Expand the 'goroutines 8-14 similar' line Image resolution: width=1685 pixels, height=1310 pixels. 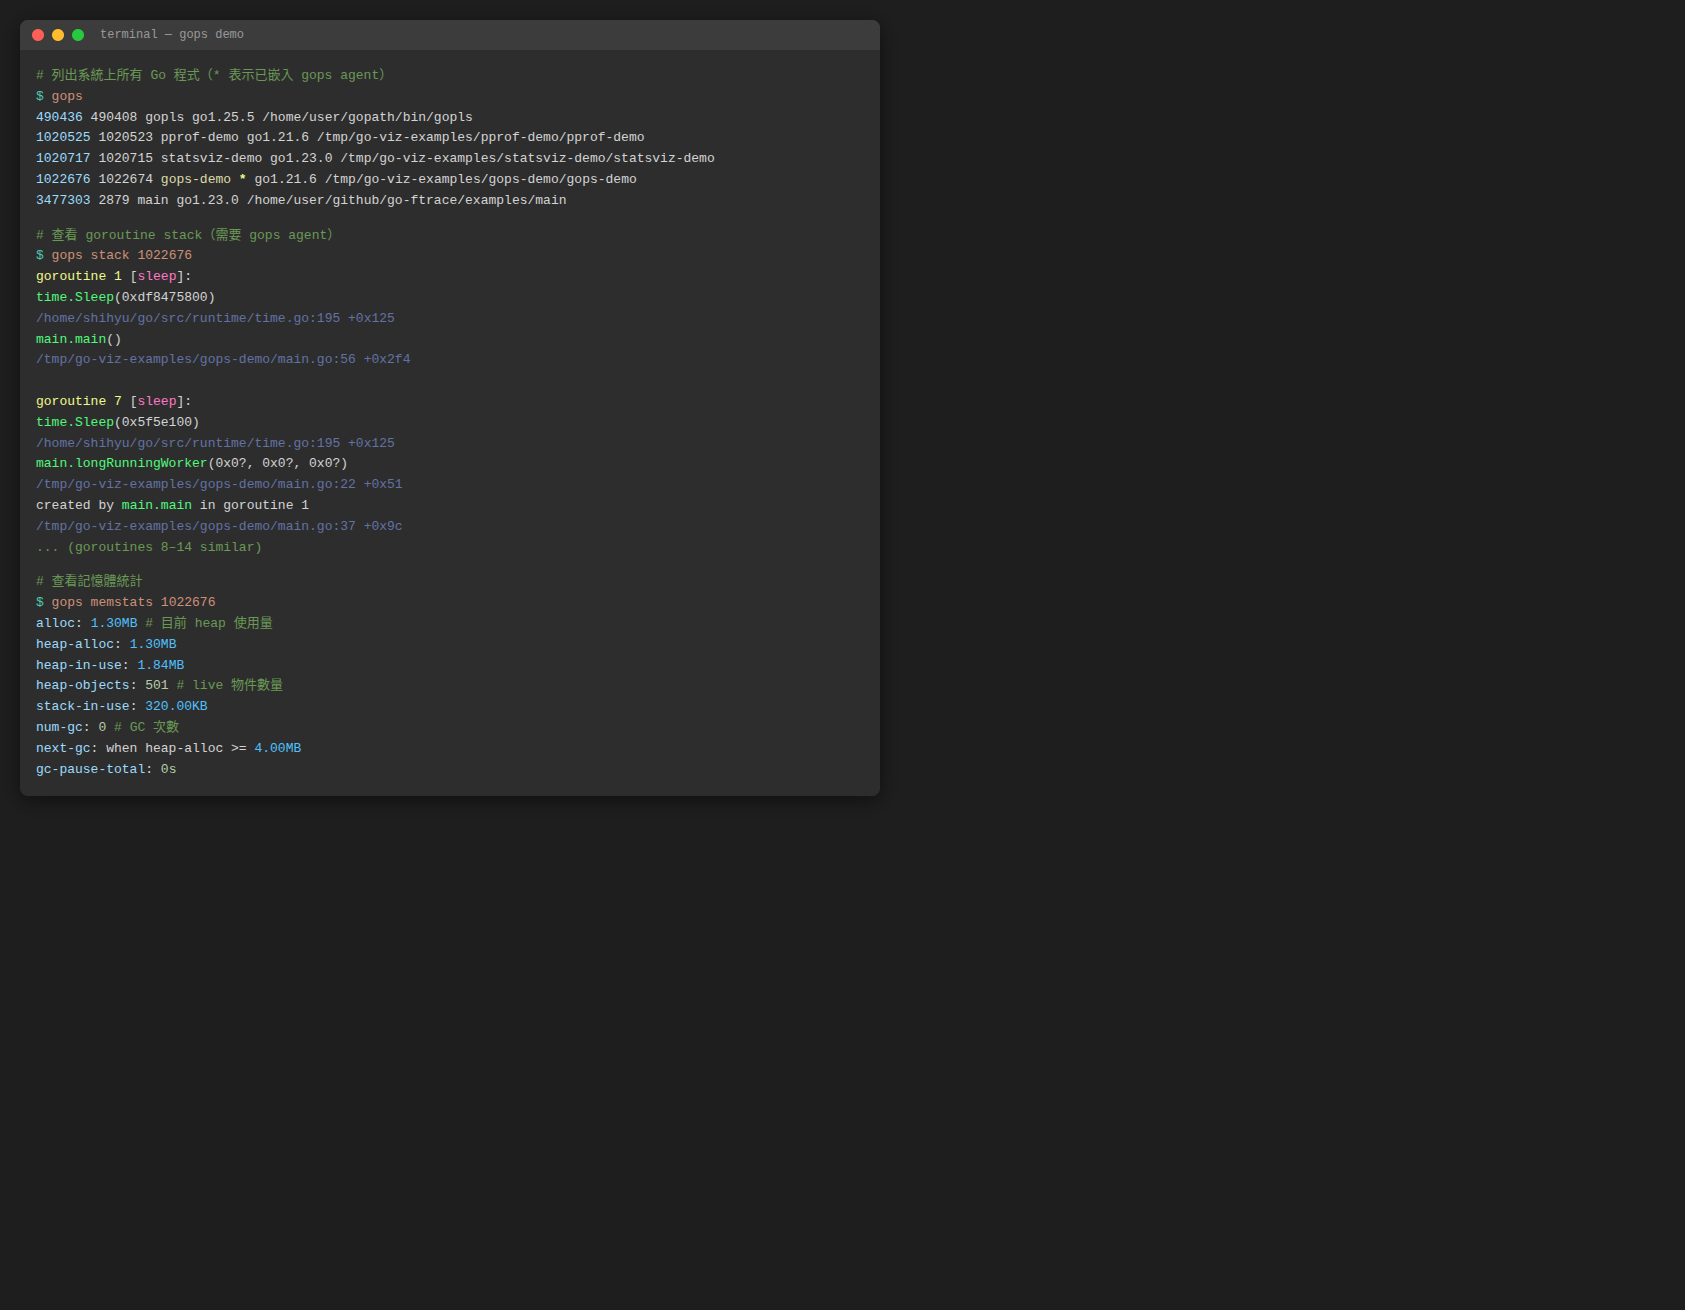[x=149, y=548]
